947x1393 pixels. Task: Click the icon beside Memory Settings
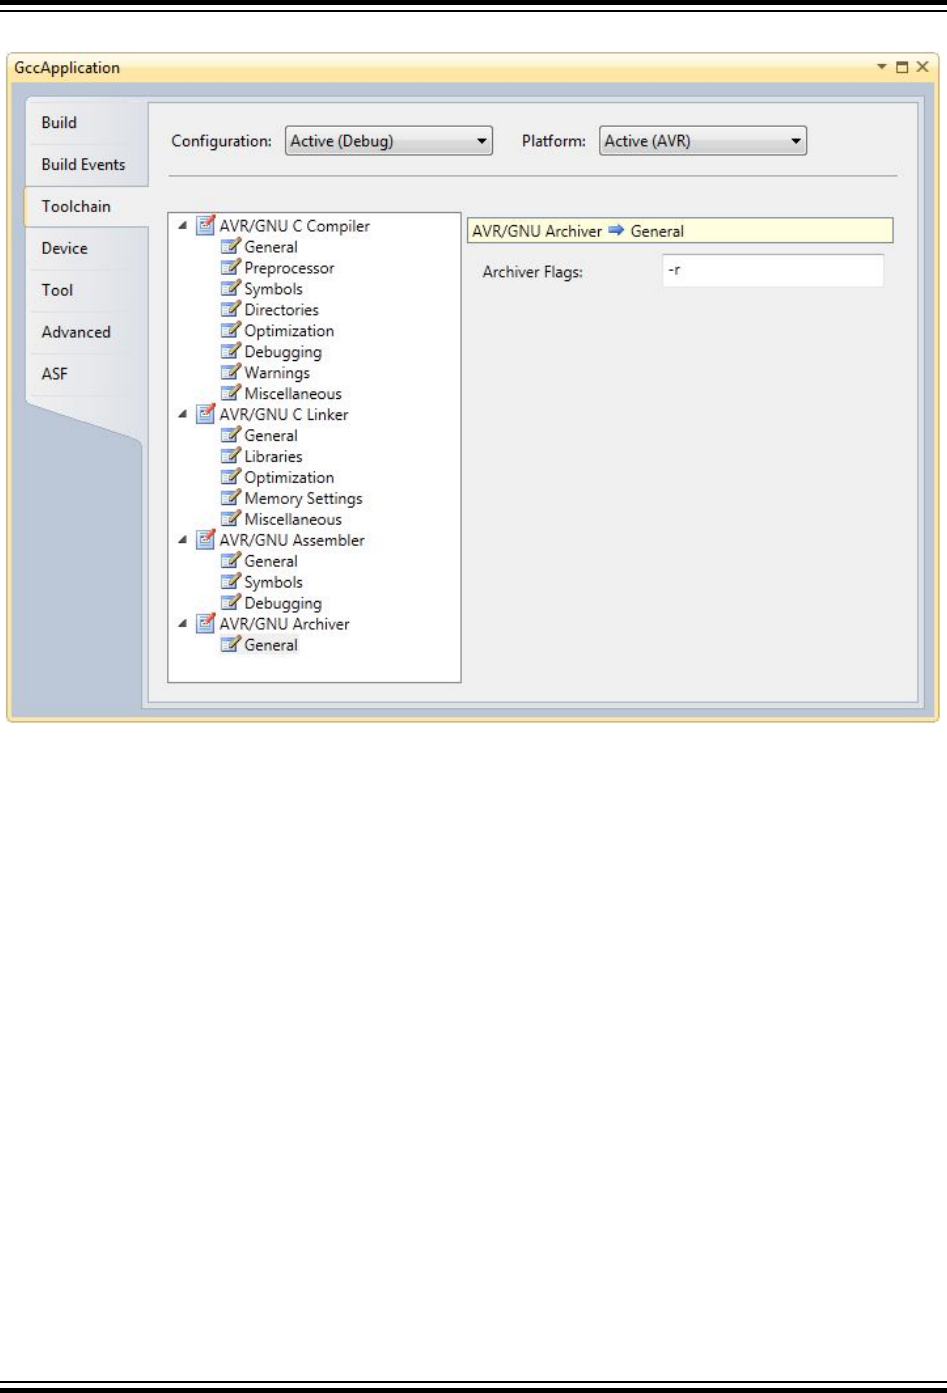pos(230,498)
